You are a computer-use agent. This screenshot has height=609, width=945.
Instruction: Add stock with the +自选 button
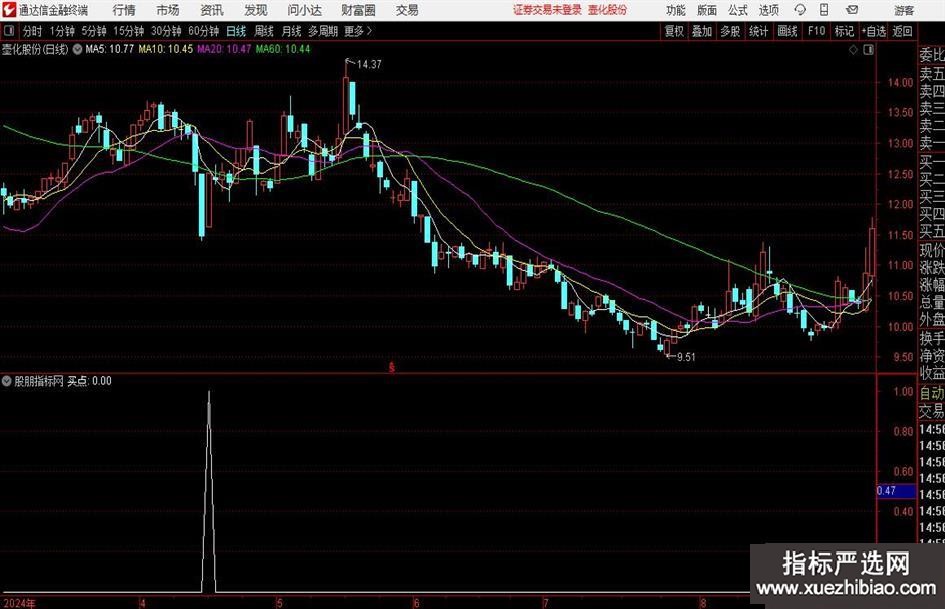[873, 31]
